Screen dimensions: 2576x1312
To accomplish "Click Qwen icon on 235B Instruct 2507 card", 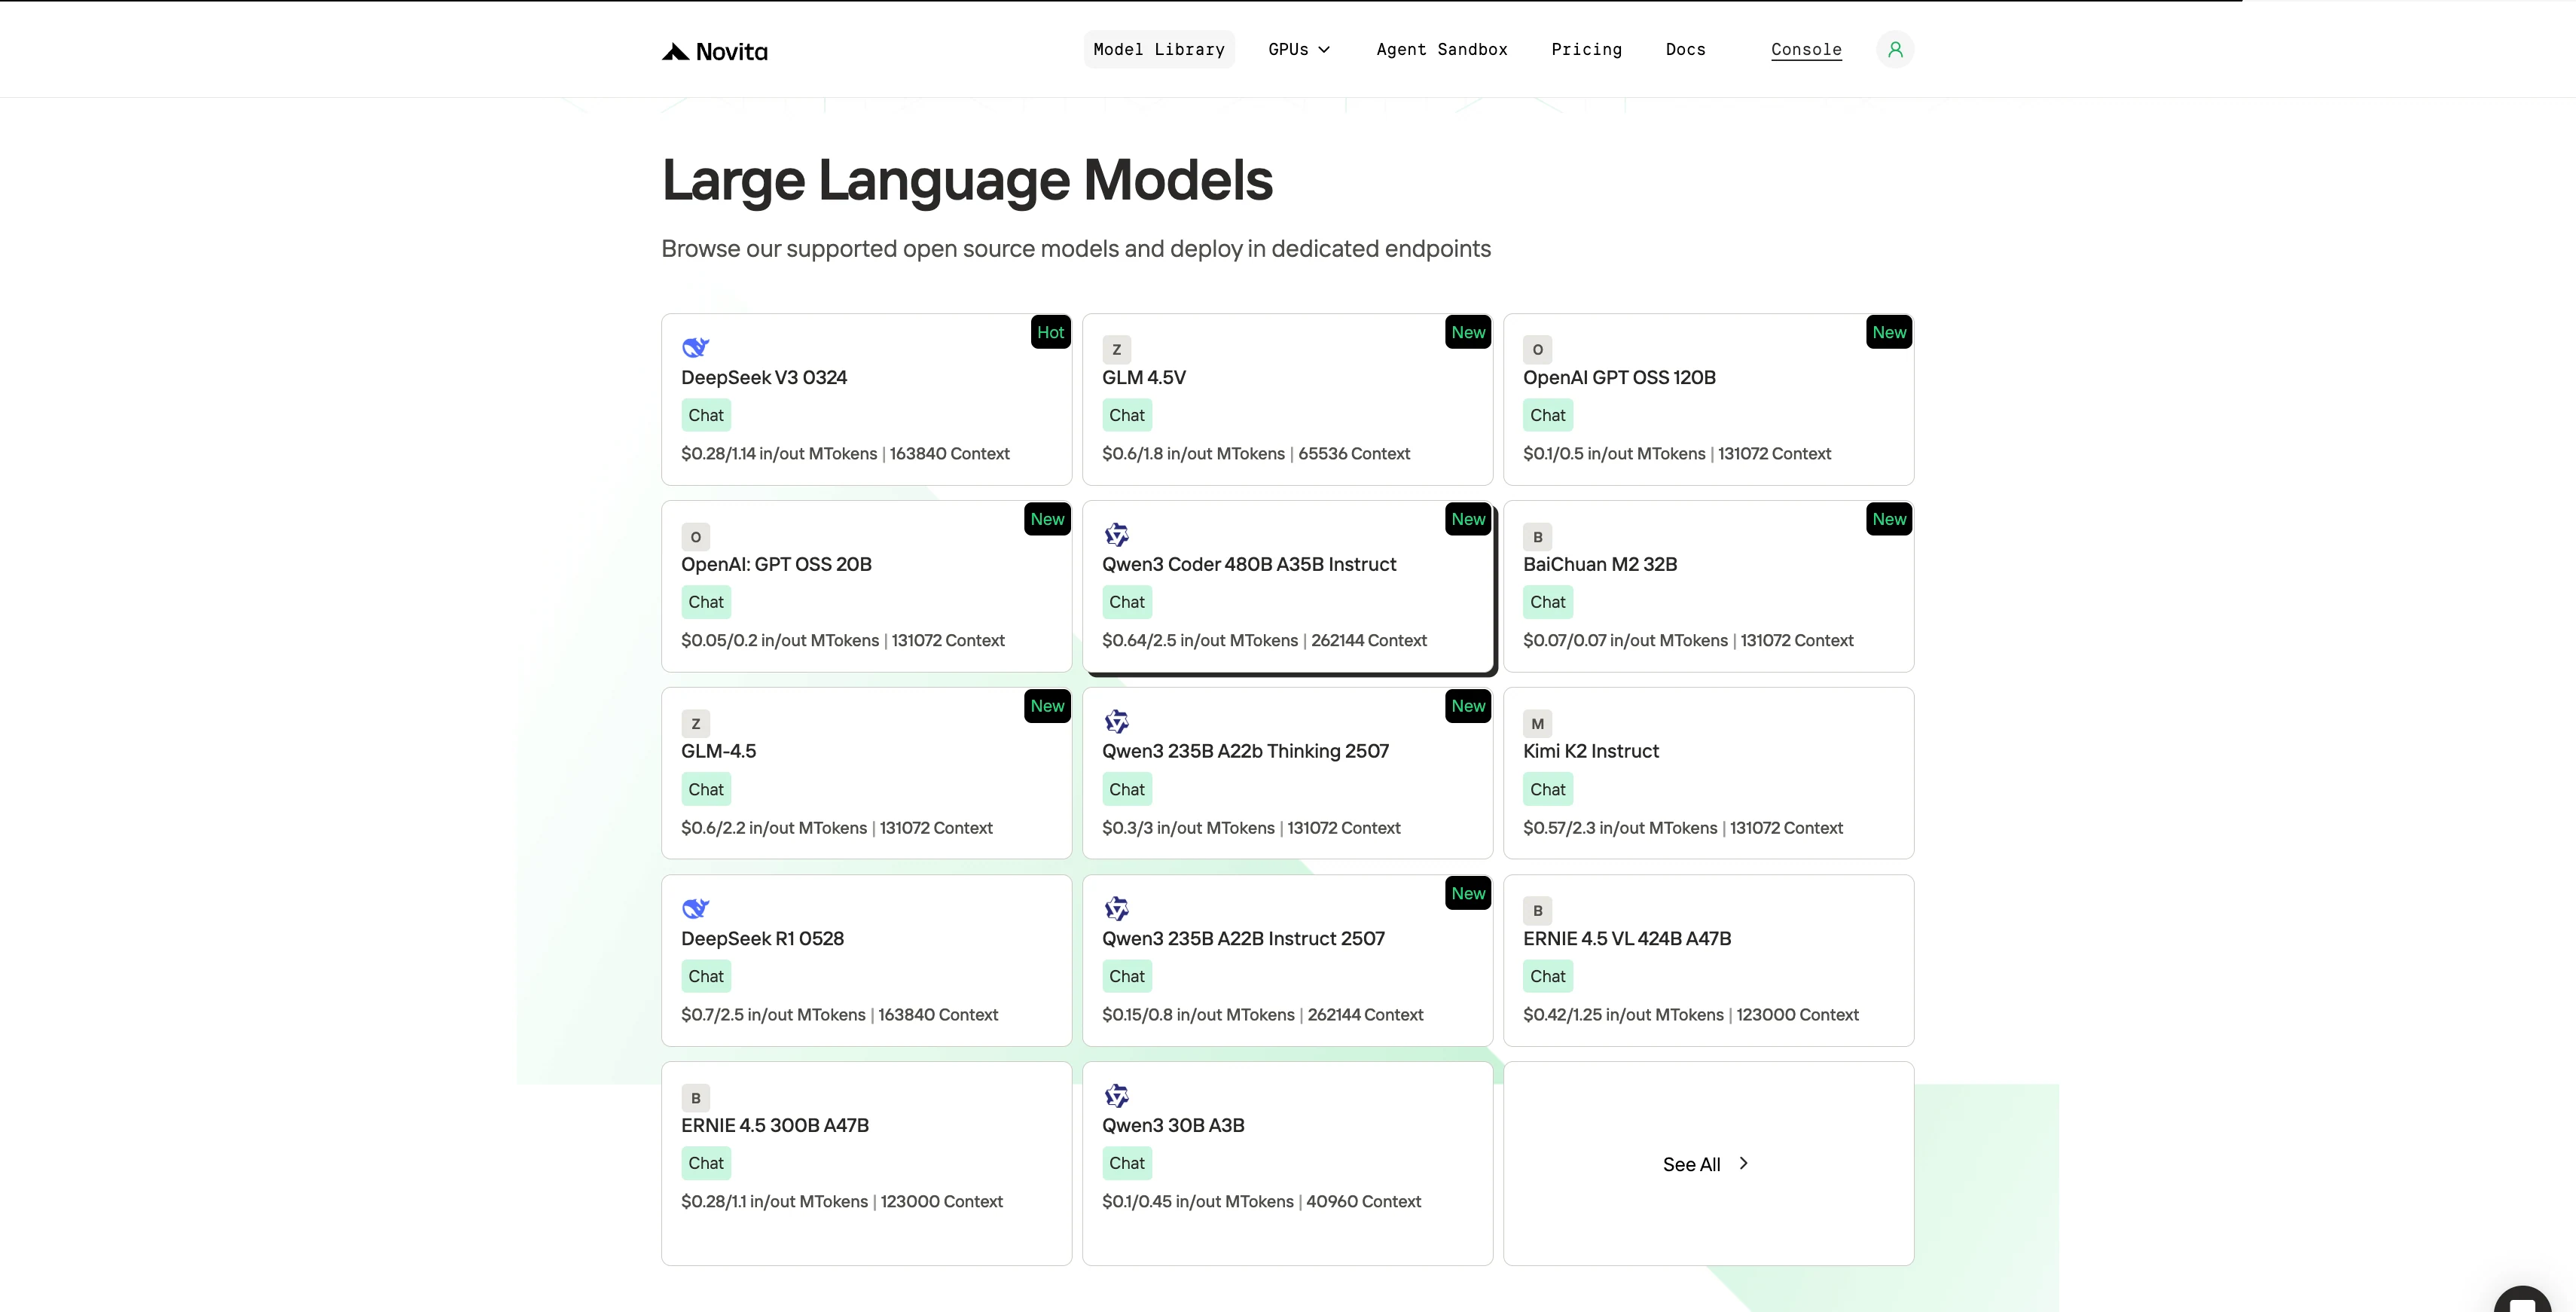I will pos(1116,909).
